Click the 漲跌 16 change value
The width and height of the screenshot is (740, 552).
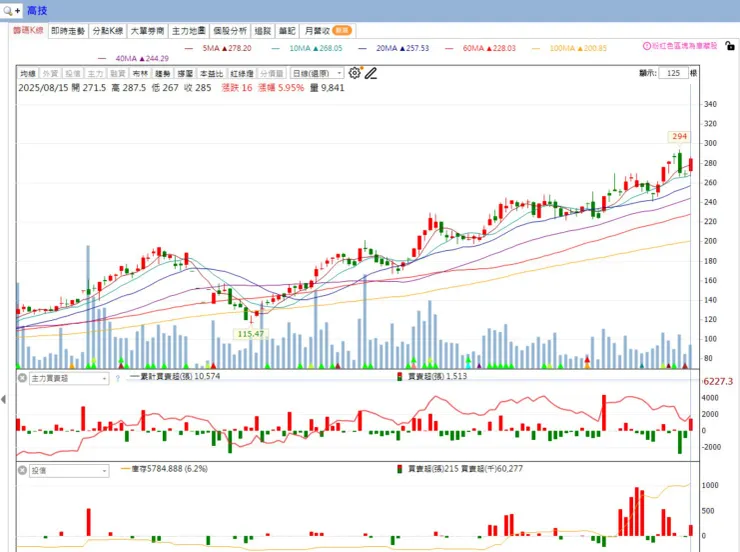pyautogui.click(x=237, y=88)
